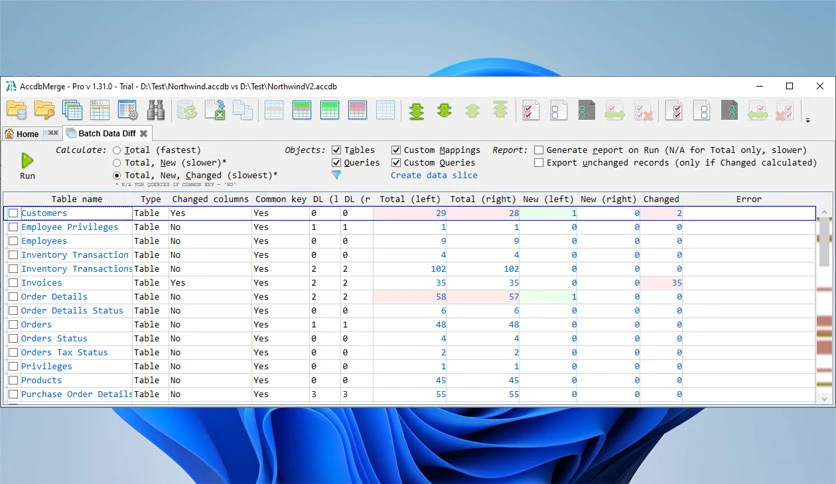Screen dimensions: 836x484
Task: Click the first red check-all document icon
Action: [x=530, y=110]
